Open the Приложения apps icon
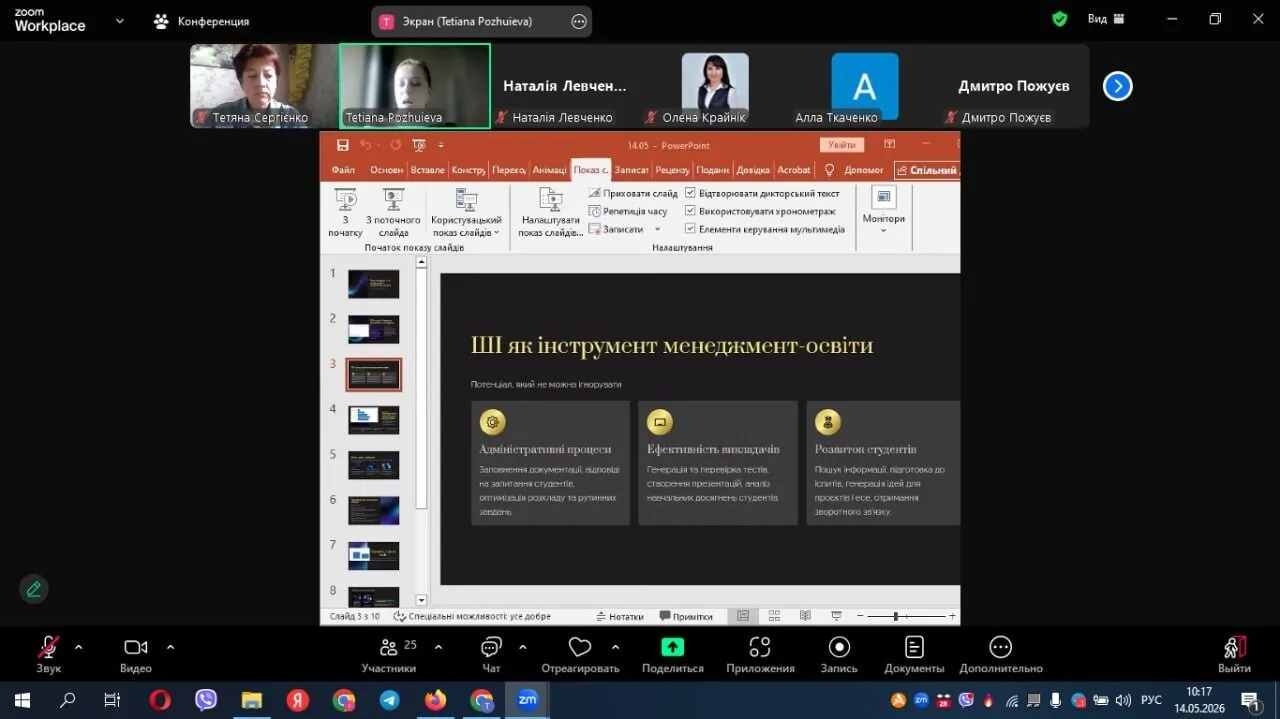1280x719 pixels. (760, 647)
